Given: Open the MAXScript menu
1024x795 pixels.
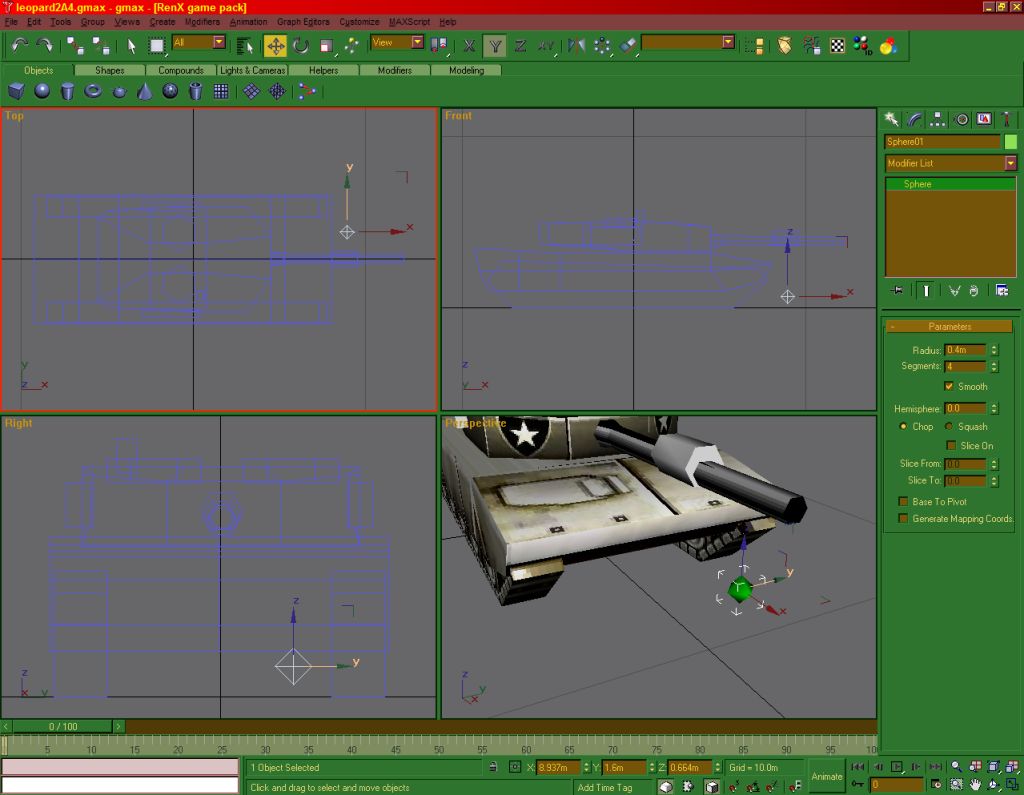Looking at the screenshot, I should tap(409, 22).
